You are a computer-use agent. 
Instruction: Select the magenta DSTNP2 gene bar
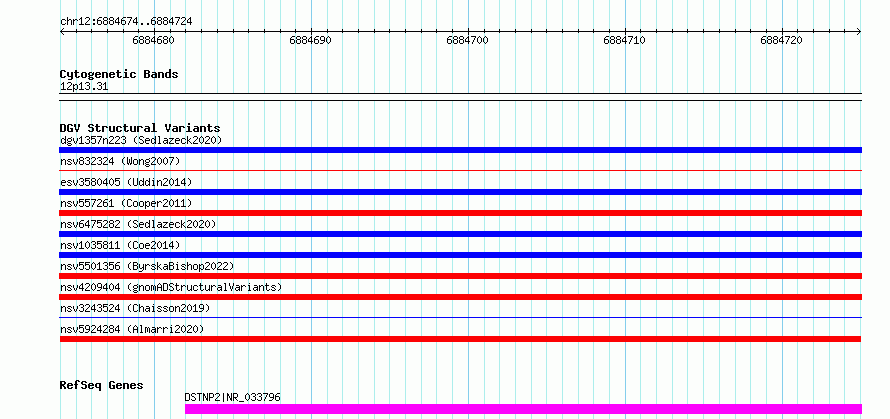pyautogui.click(x=523, y=409)
